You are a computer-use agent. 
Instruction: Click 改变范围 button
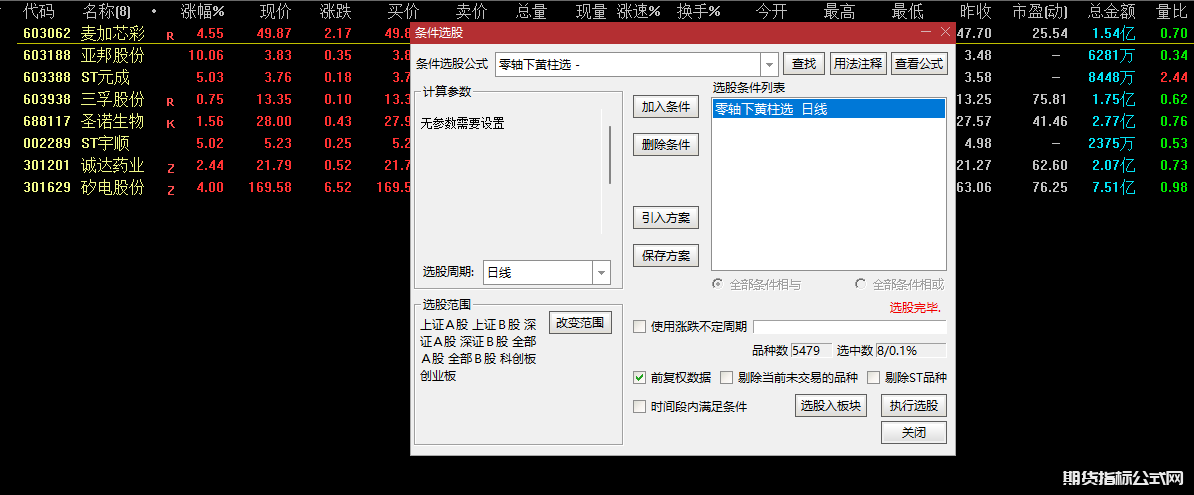click(580, 322)
